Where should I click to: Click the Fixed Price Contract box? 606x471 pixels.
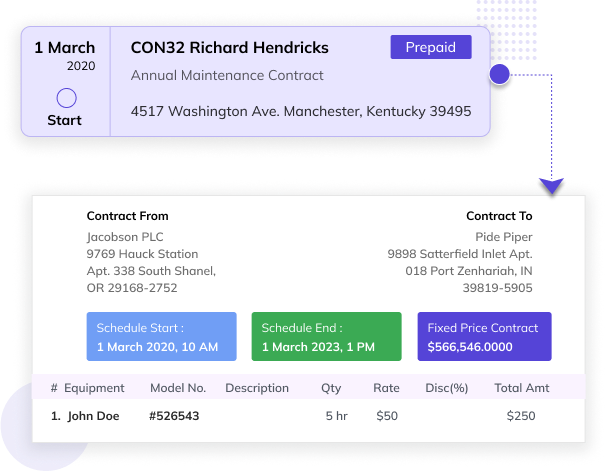[484, 337]
